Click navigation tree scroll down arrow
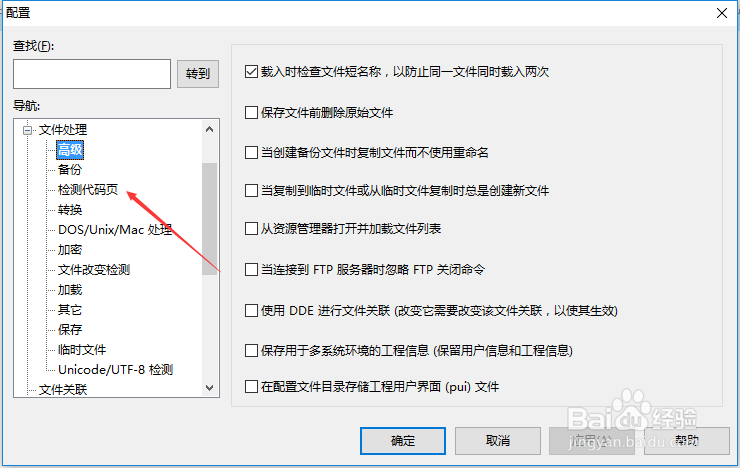This screenshot has width=740, height=468. tap(210, 388)
